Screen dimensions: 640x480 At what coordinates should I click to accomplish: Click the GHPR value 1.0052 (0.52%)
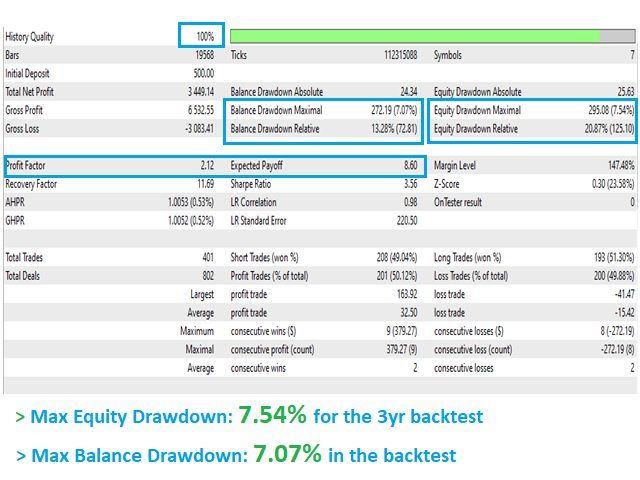point(191,220)
